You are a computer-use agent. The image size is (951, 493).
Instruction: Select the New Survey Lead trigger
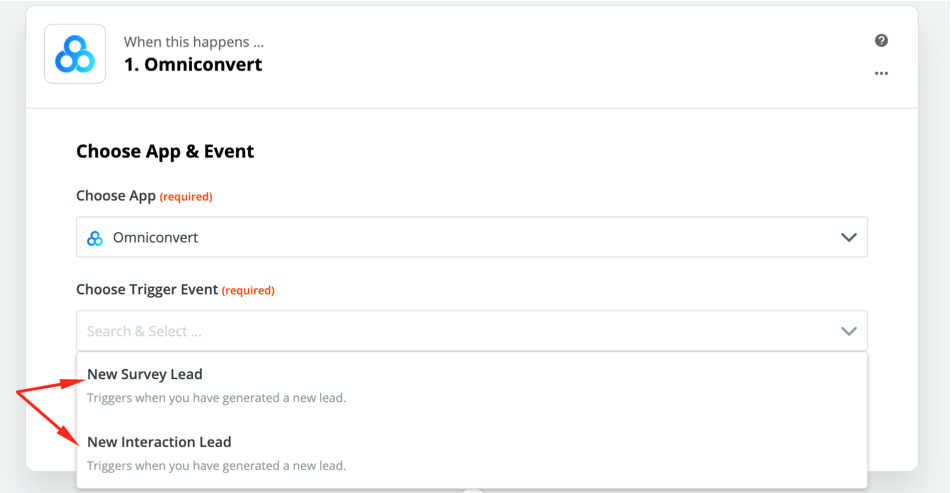pyautogui.click(x=145, y=375)
